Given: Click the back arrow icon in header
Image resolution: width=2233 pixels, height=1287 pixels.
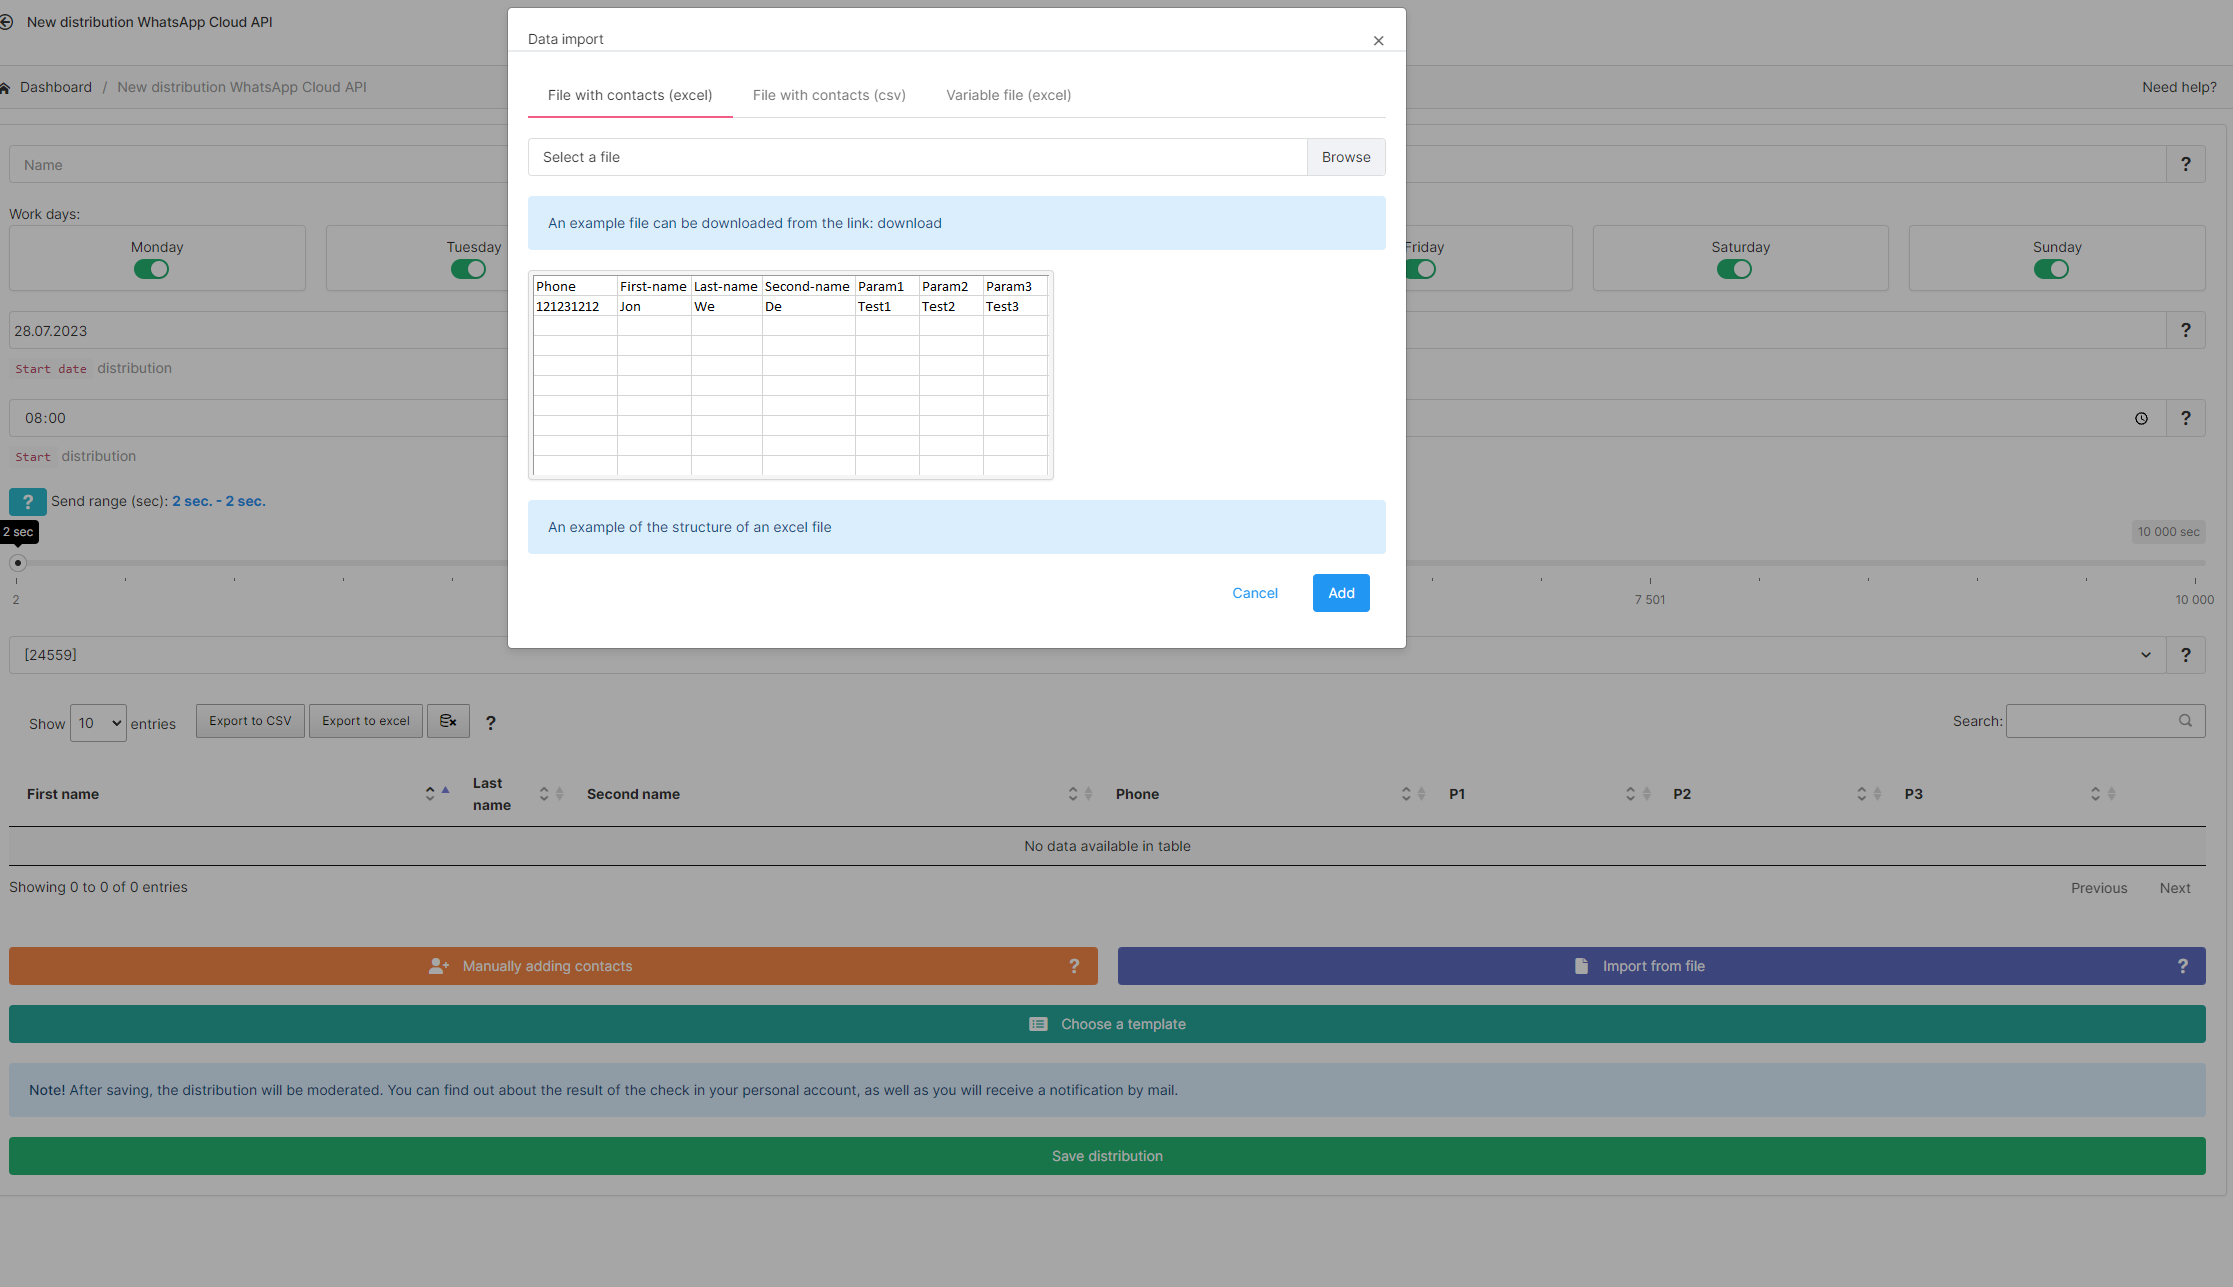Looking at the screenshot, I should point(7,22).
